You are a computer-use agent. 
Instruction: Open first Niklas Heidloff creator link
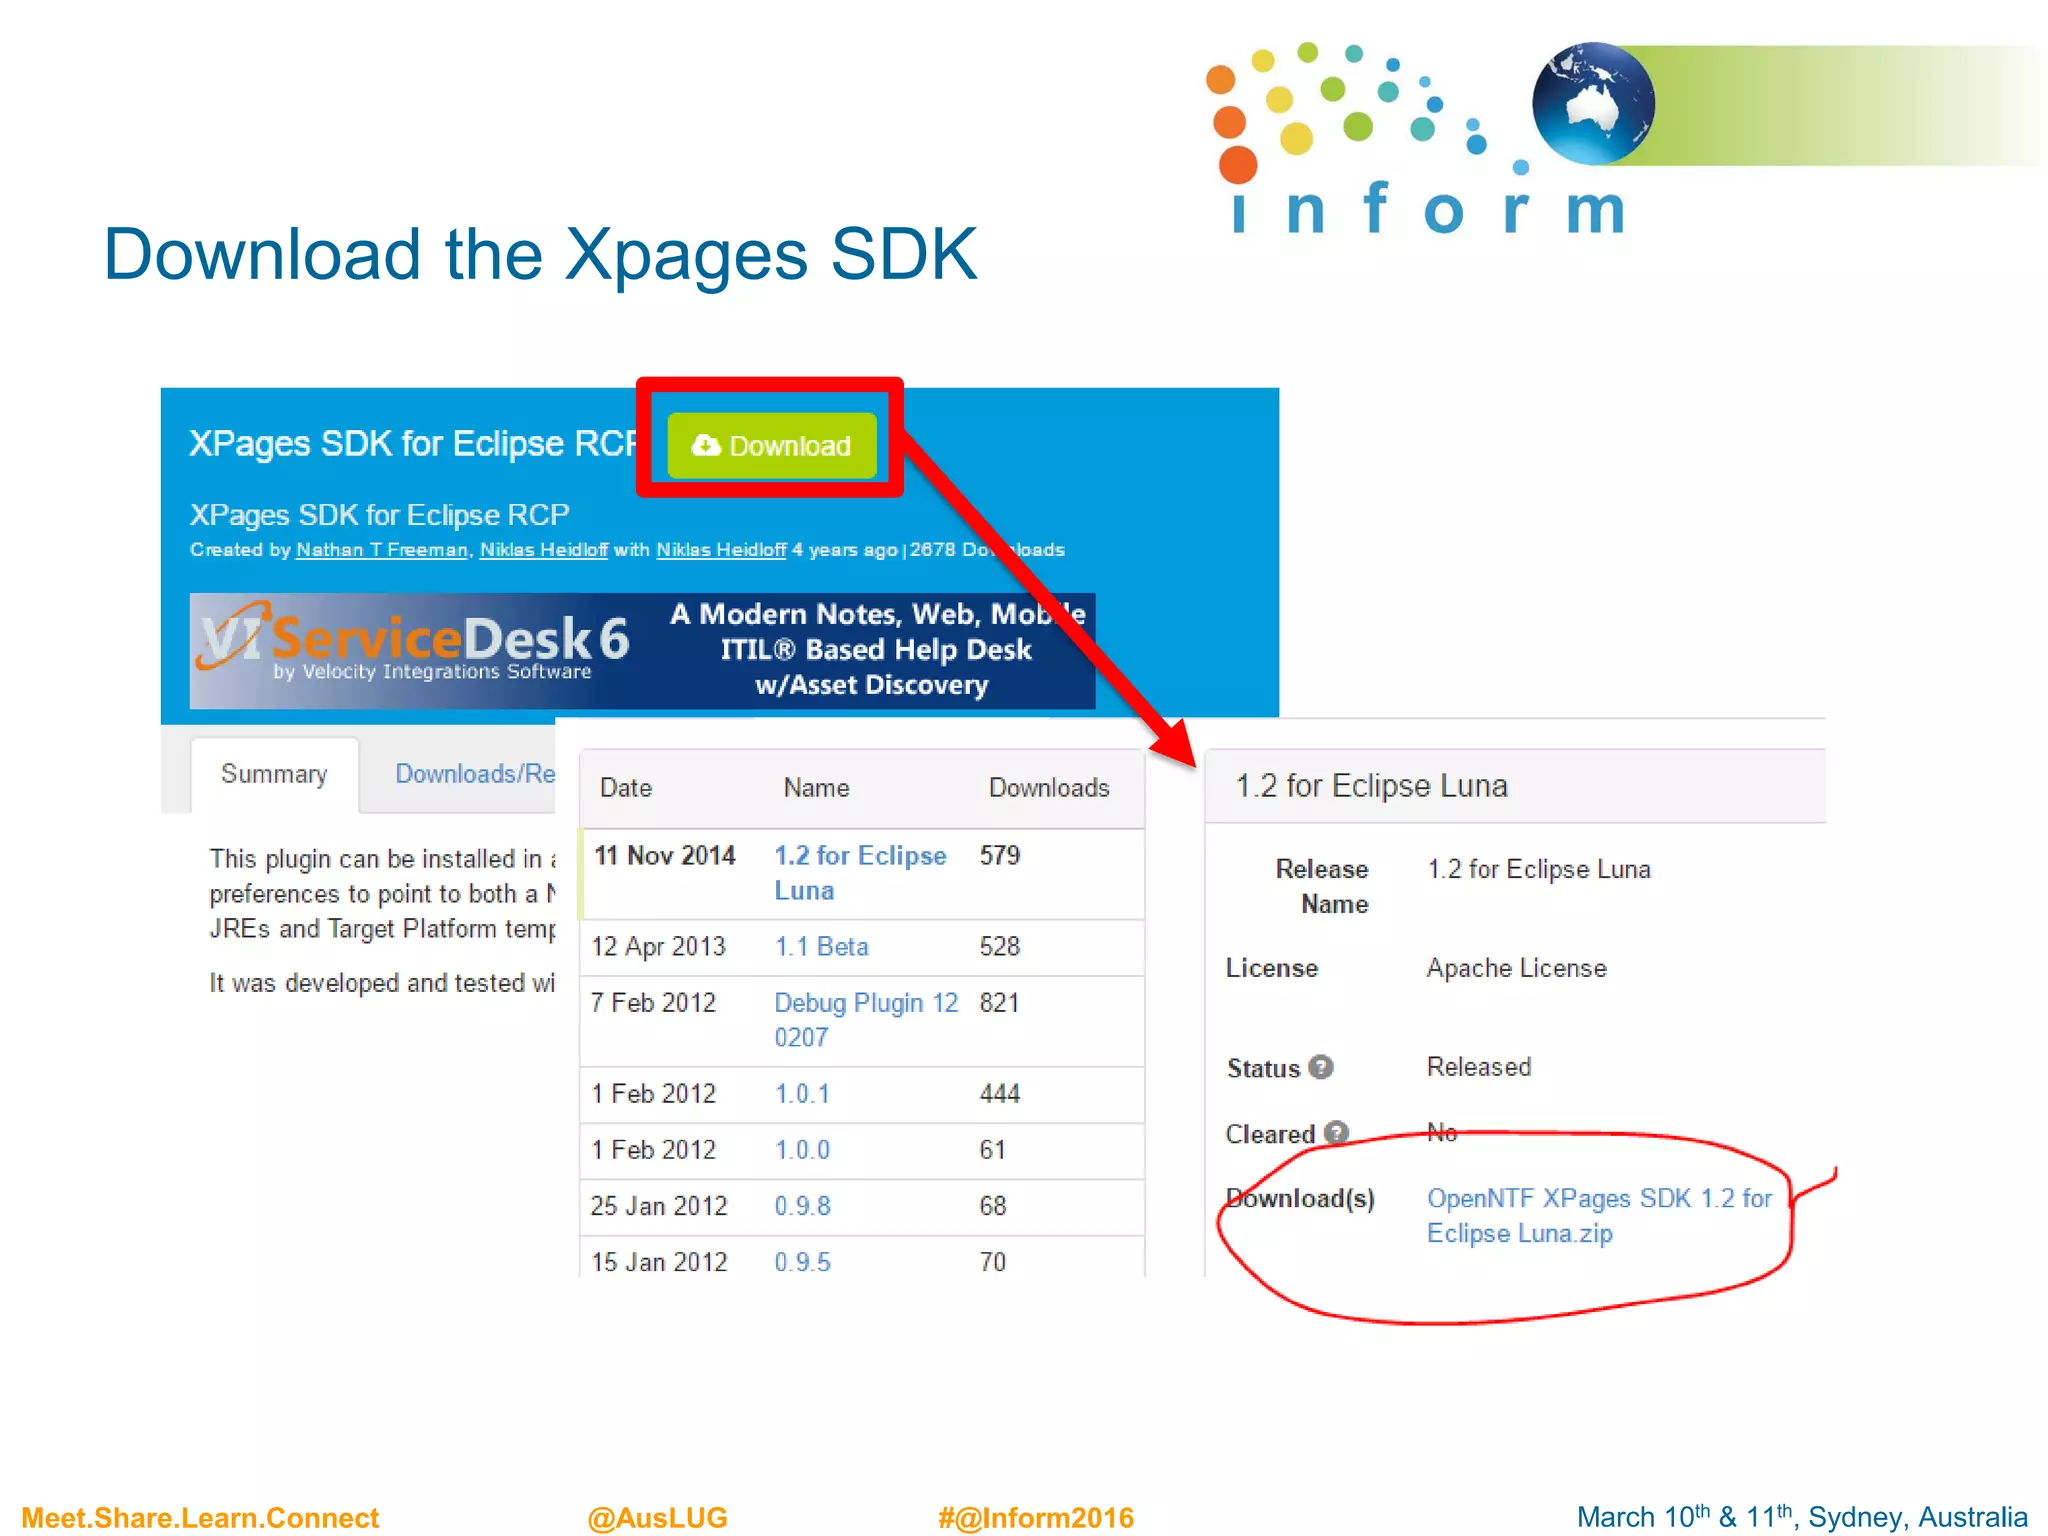543,550
